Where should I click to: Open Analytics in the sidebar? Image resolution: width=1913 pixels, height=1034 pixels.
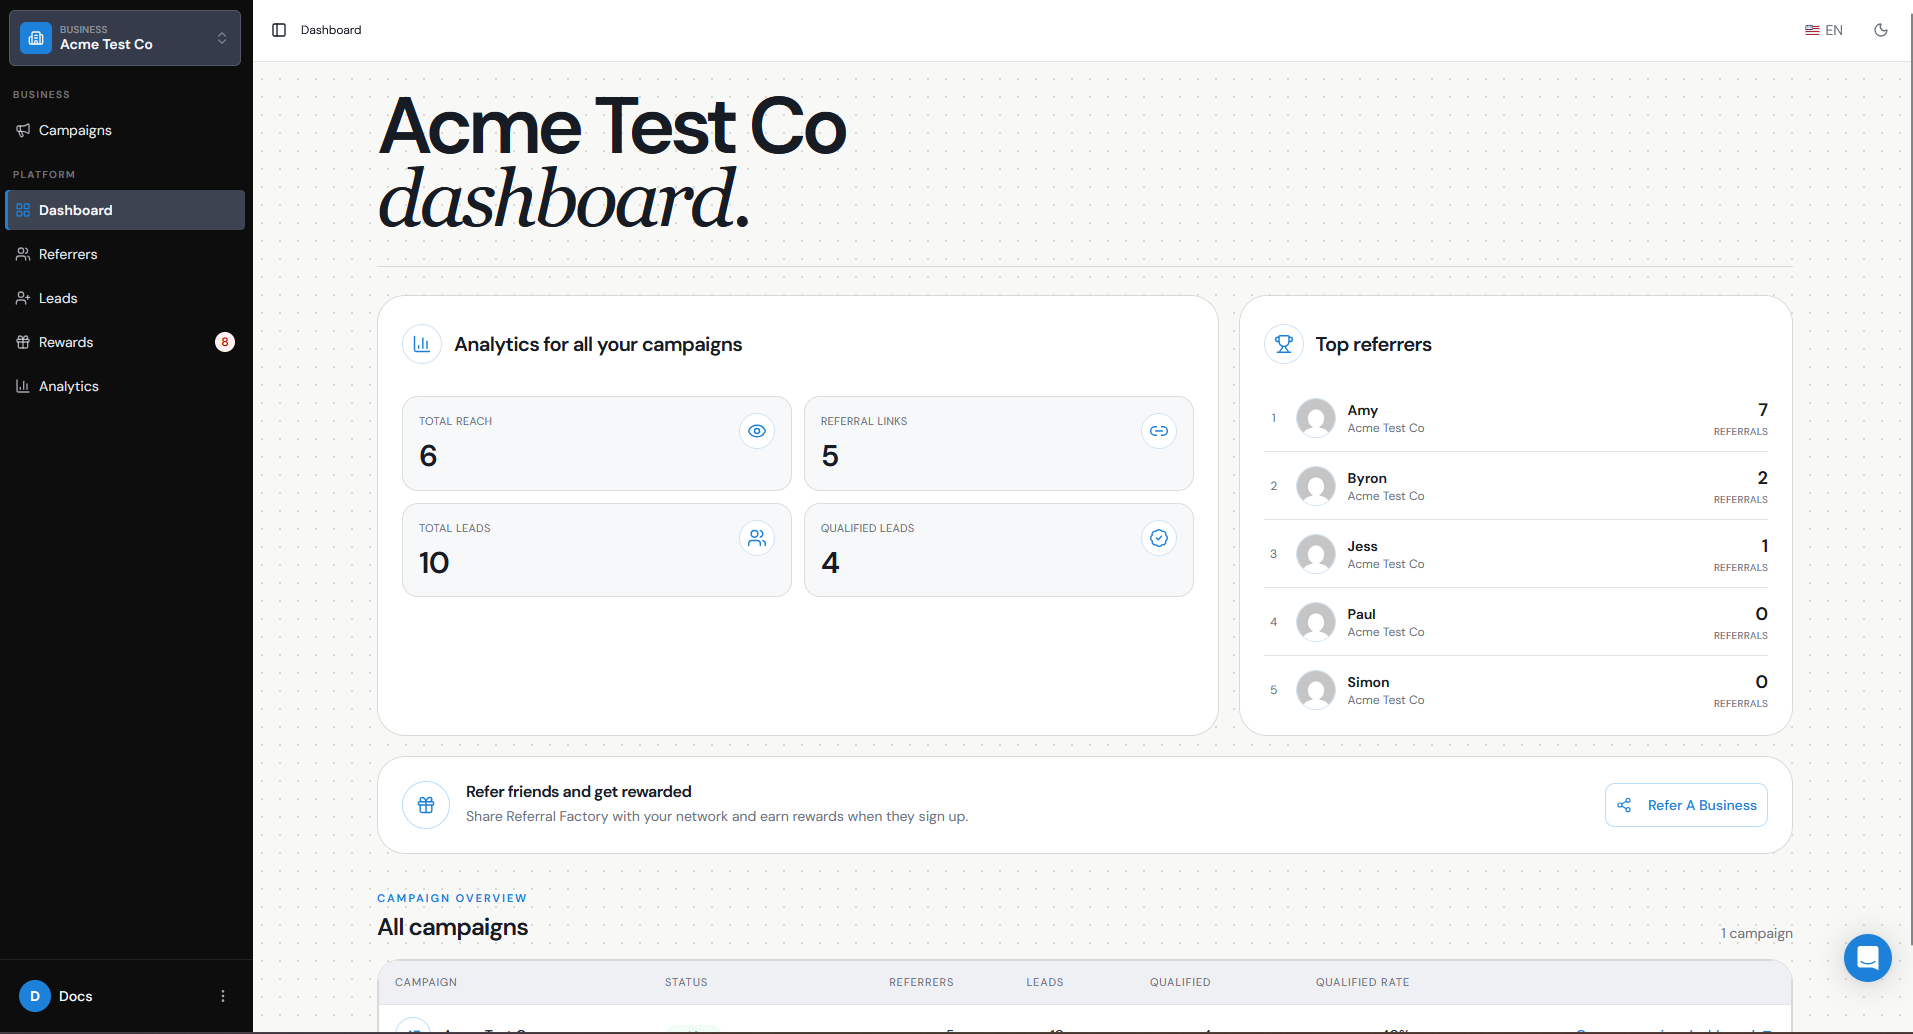tap(125, 386)
